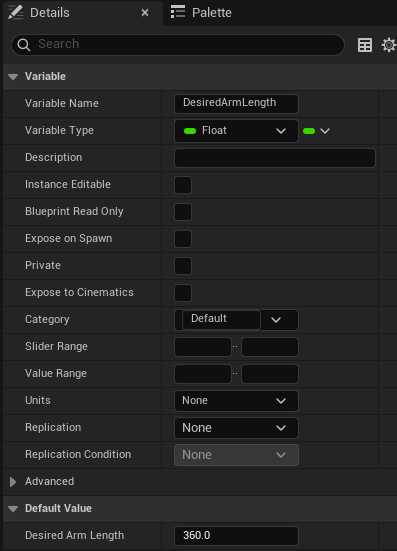Click the Instance Editable label
The image size is (397, 551).
click(x=68, y=184)
